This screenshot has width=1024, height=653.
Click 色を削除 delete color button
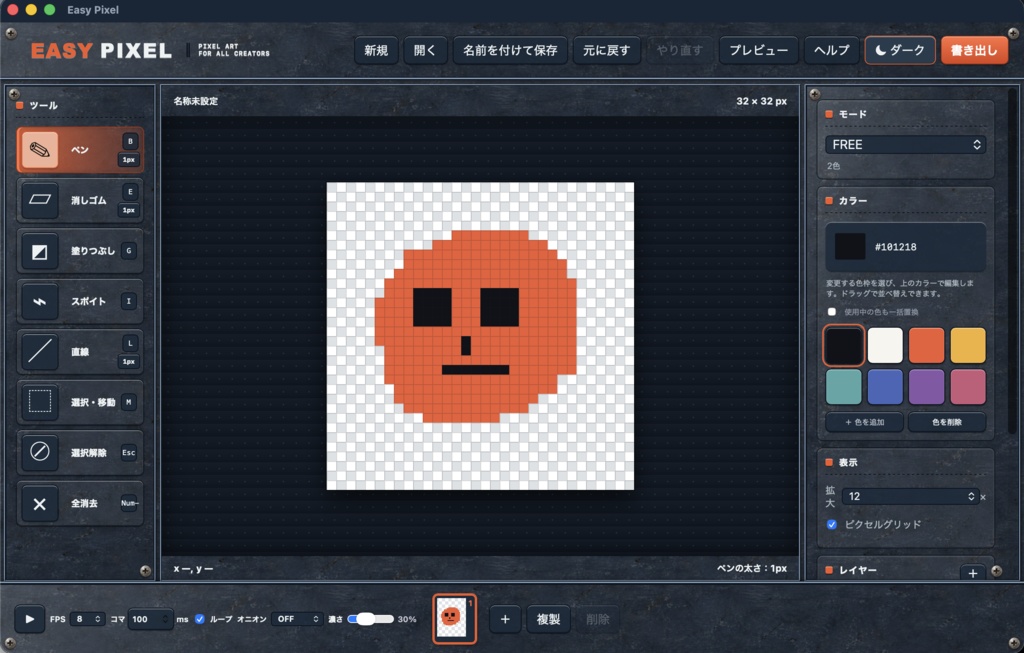click(x=947, y=422)
